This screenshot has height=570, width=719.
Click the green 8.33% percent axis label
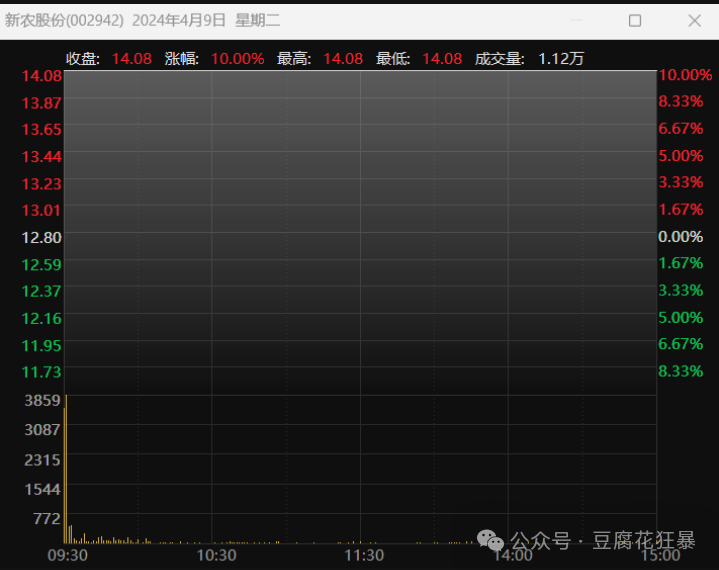tap(681, 371)
